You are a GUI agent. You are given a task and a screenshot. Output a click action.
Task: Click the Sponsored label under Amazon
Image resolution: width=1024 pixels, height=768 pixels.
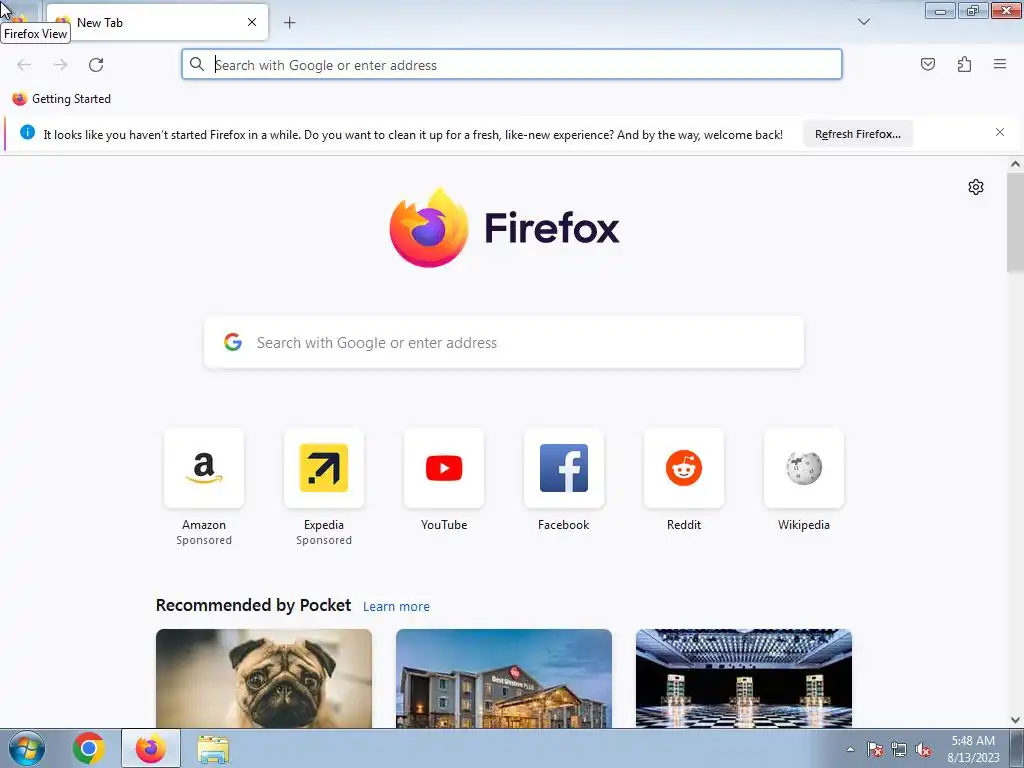pos(204,540)
